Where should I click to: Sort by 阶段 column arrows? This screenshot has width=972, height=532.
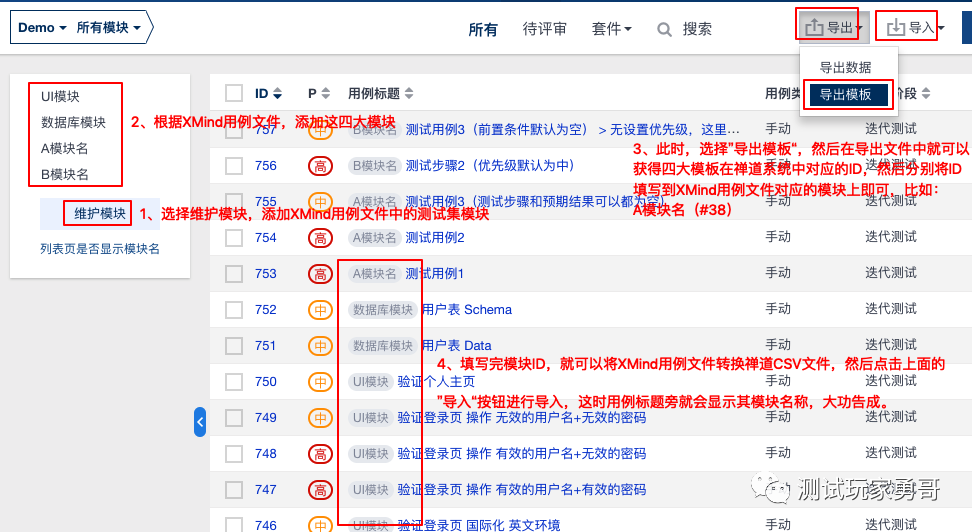click(926, 94)
